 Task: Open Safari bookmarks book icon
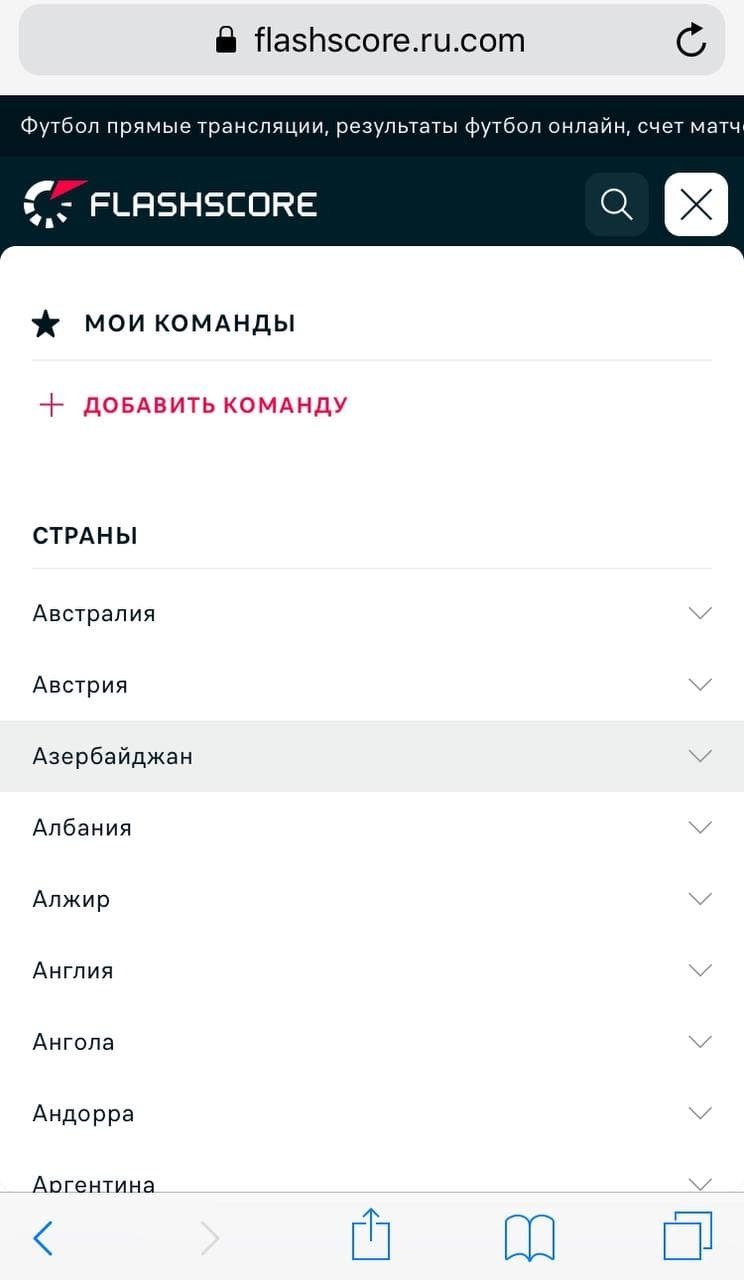coord(529,1238)
